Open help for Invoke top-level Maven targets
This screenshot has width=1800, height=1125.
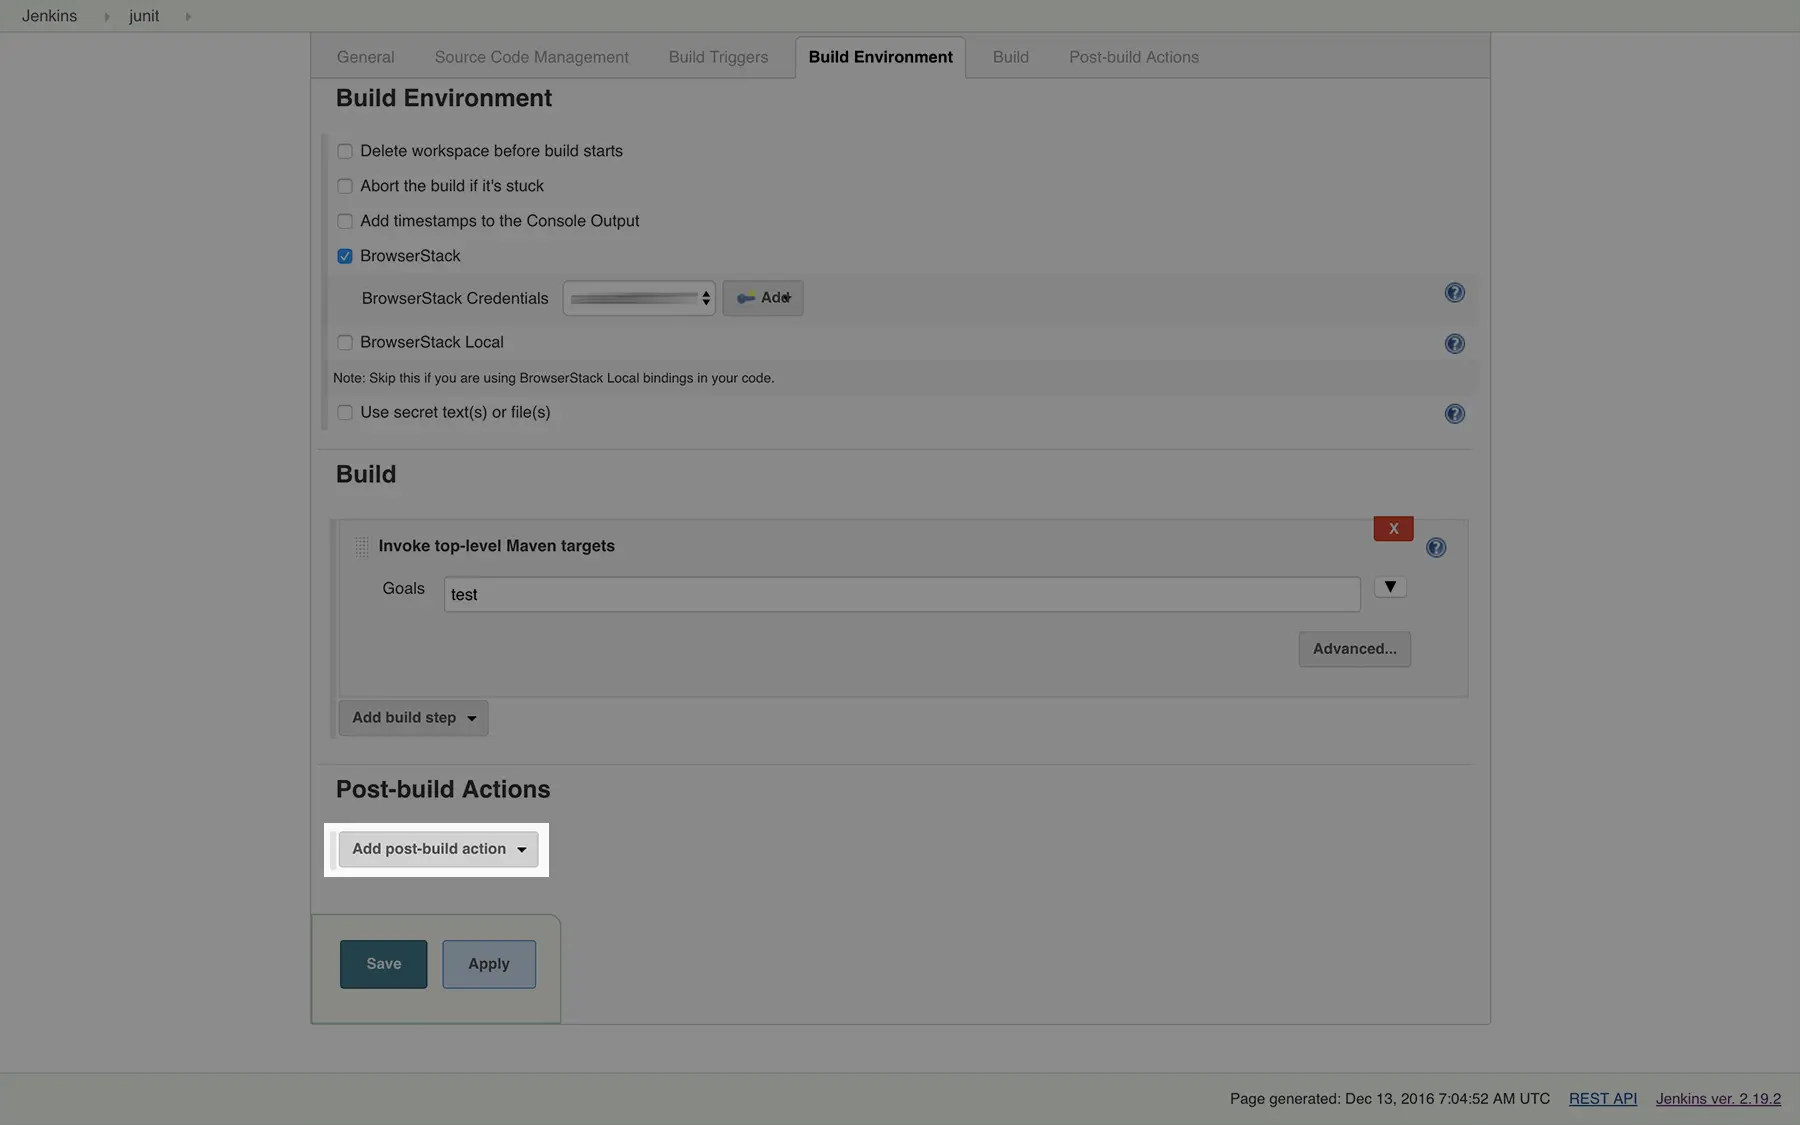(x=1435, y=548)
